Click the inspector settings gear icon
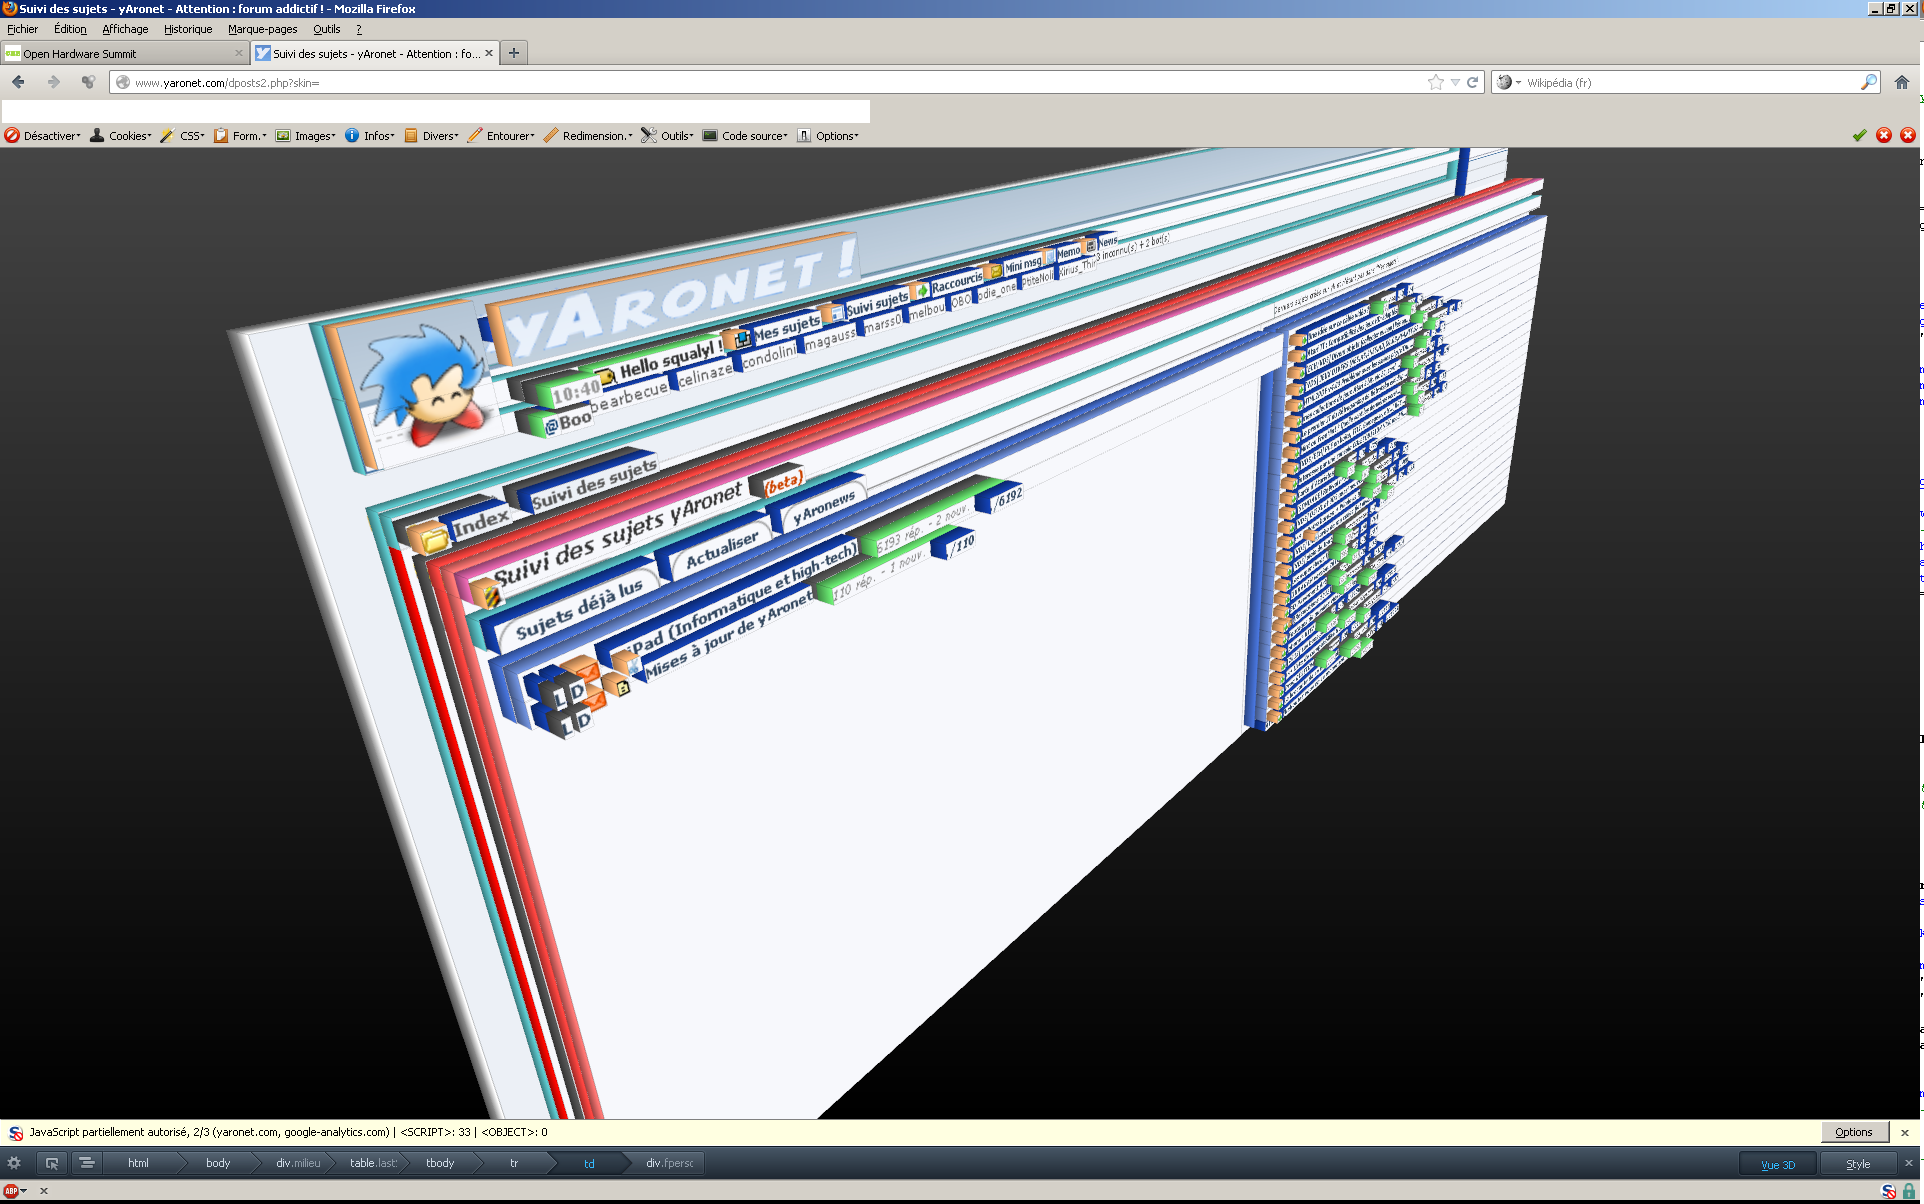Image resolution: width=1924 pixels, height=1204 pixels. pyautogui.click(x=14, y=1163)
